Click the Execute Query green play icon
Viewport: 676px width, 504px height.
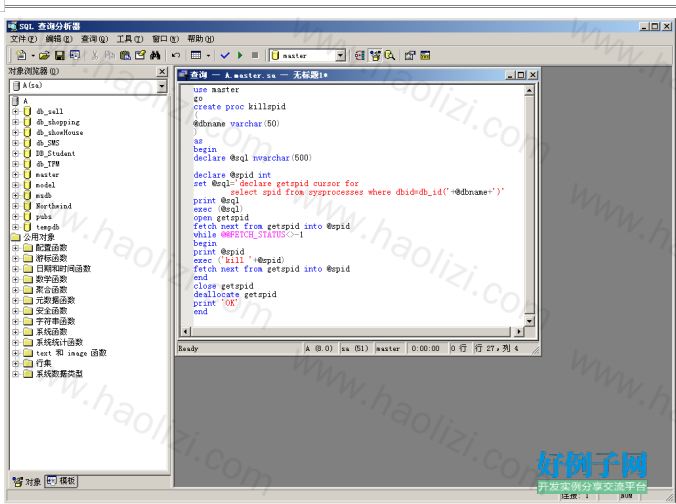coord(240,55)
